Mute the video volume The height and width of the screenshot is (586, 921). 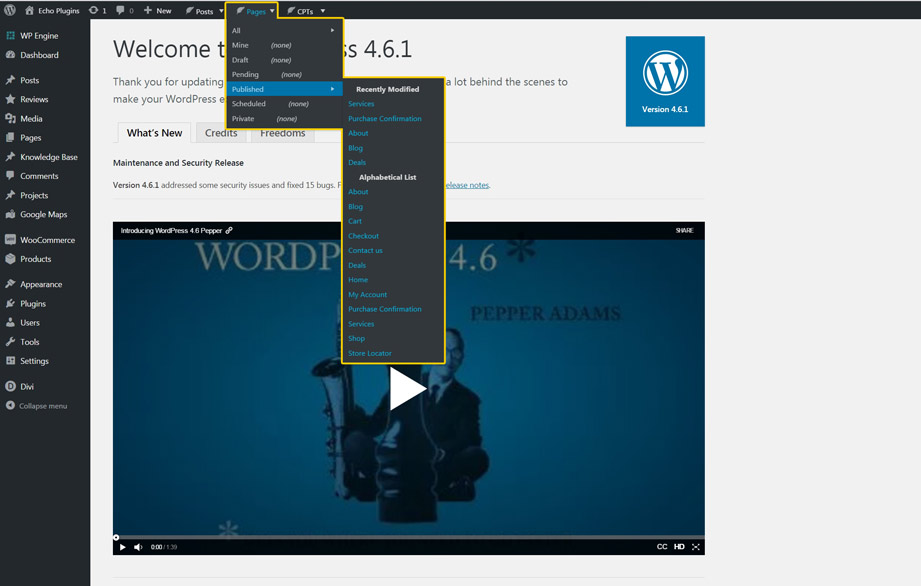[138, 547]
